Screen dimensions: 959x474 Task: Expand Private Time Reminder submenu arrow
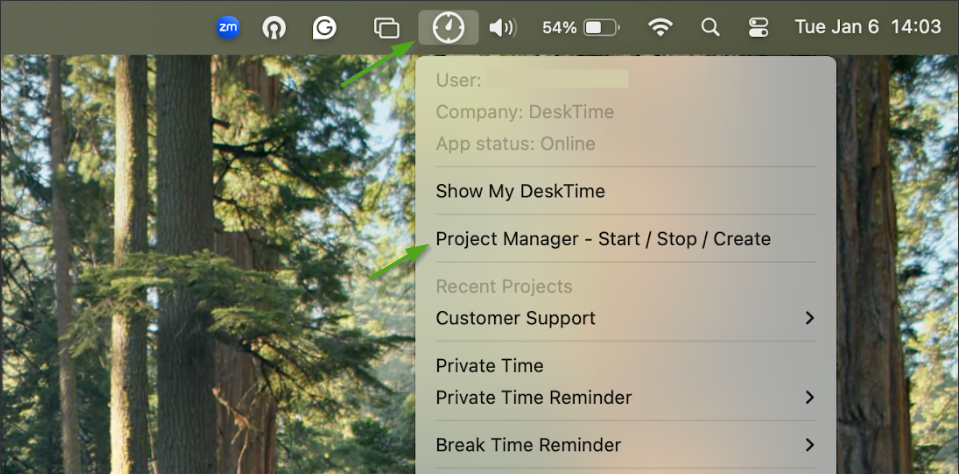click(x=809, y=397)
